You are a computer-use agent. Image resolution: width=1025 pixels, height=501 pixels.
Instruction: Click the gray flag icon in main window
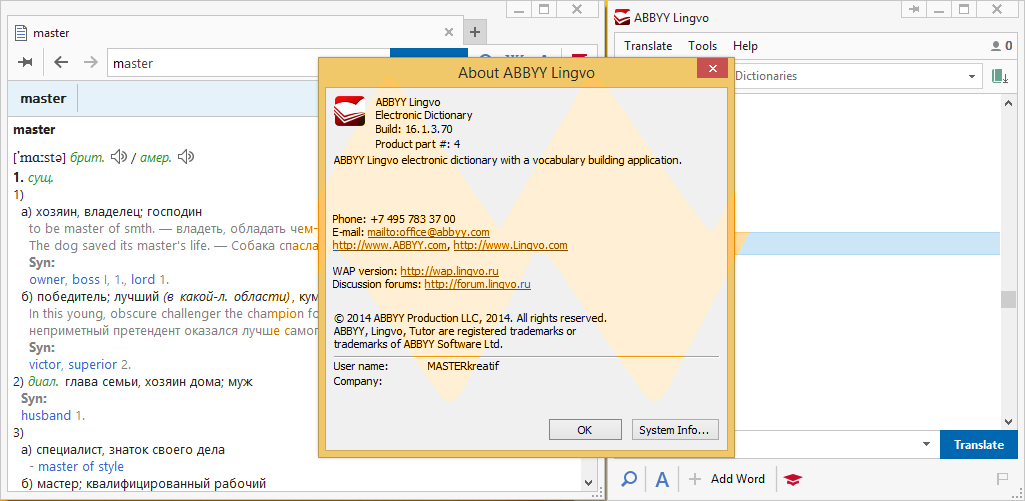(1002, 479)
